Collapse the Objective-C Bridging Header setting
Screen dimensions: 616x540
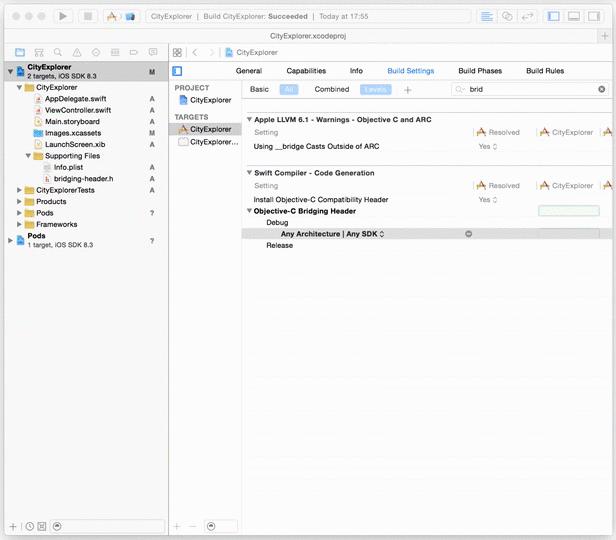coord(249,211)
